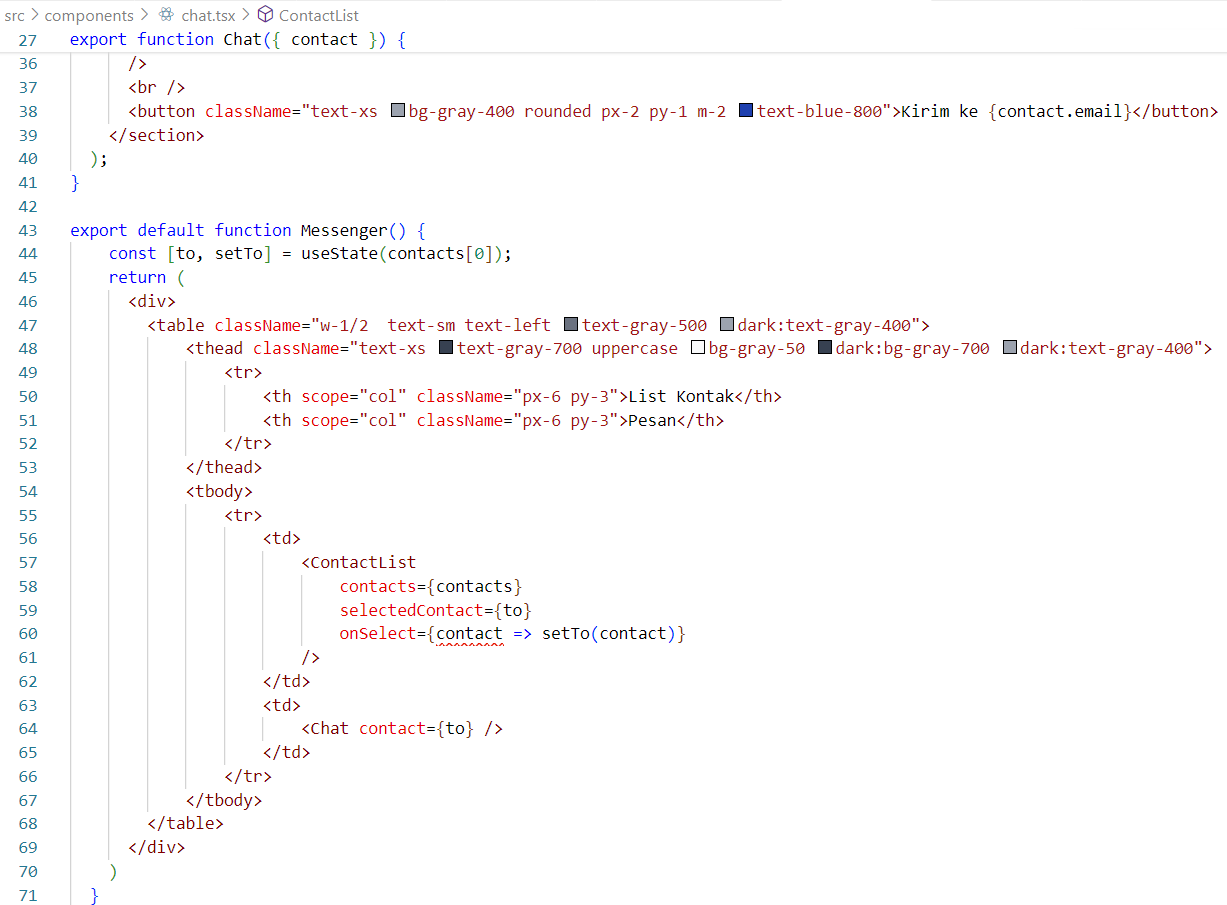
Task: Expand the components breadcrumb segment
Action: click(89, 15)
